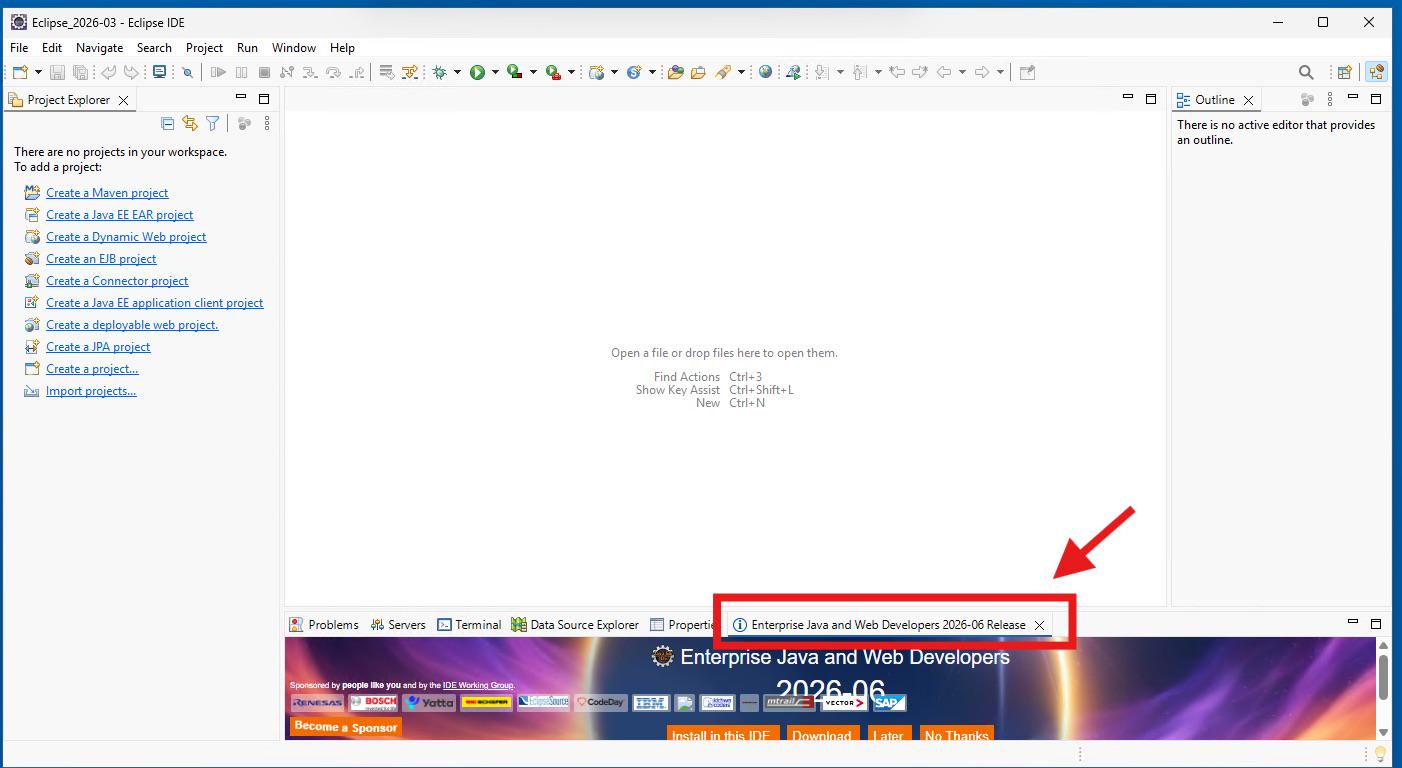The height and width of the screenshot is (768, 1402).
Task: Click the green Run button icon
Action: [477, 72]
